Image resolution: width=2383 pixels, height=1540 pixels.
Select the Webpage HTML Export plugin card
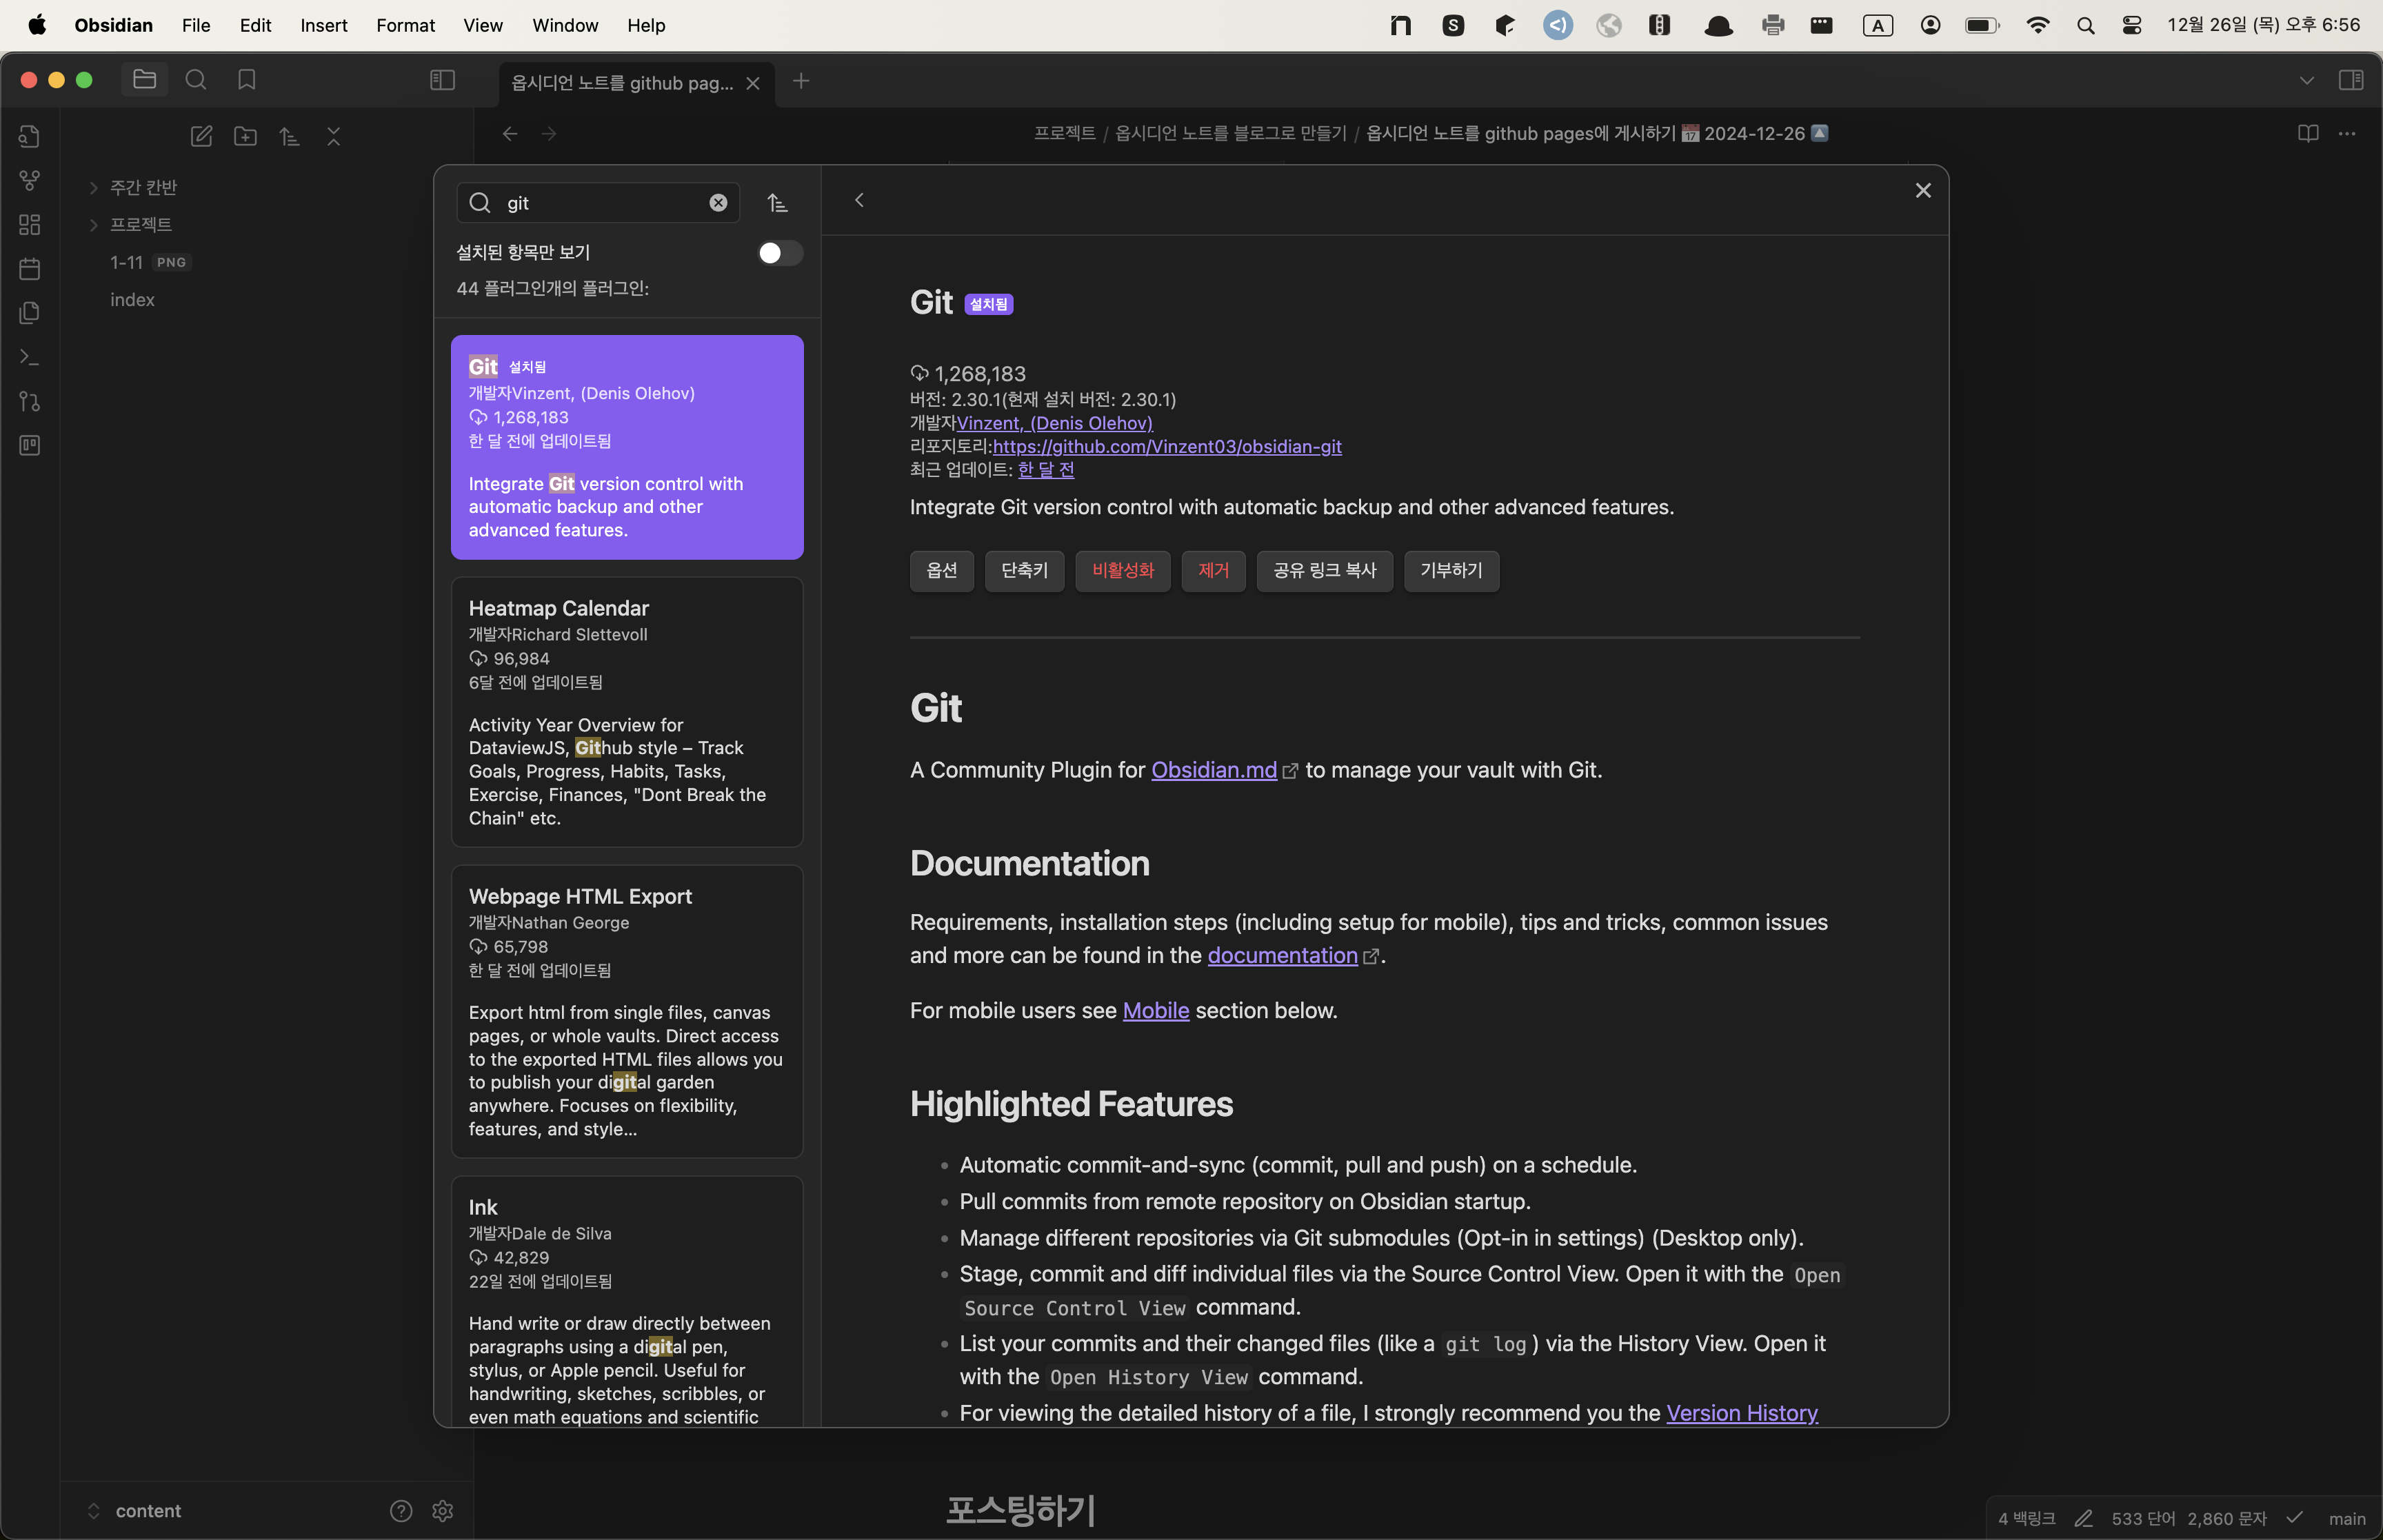[x=627, y=1011]
